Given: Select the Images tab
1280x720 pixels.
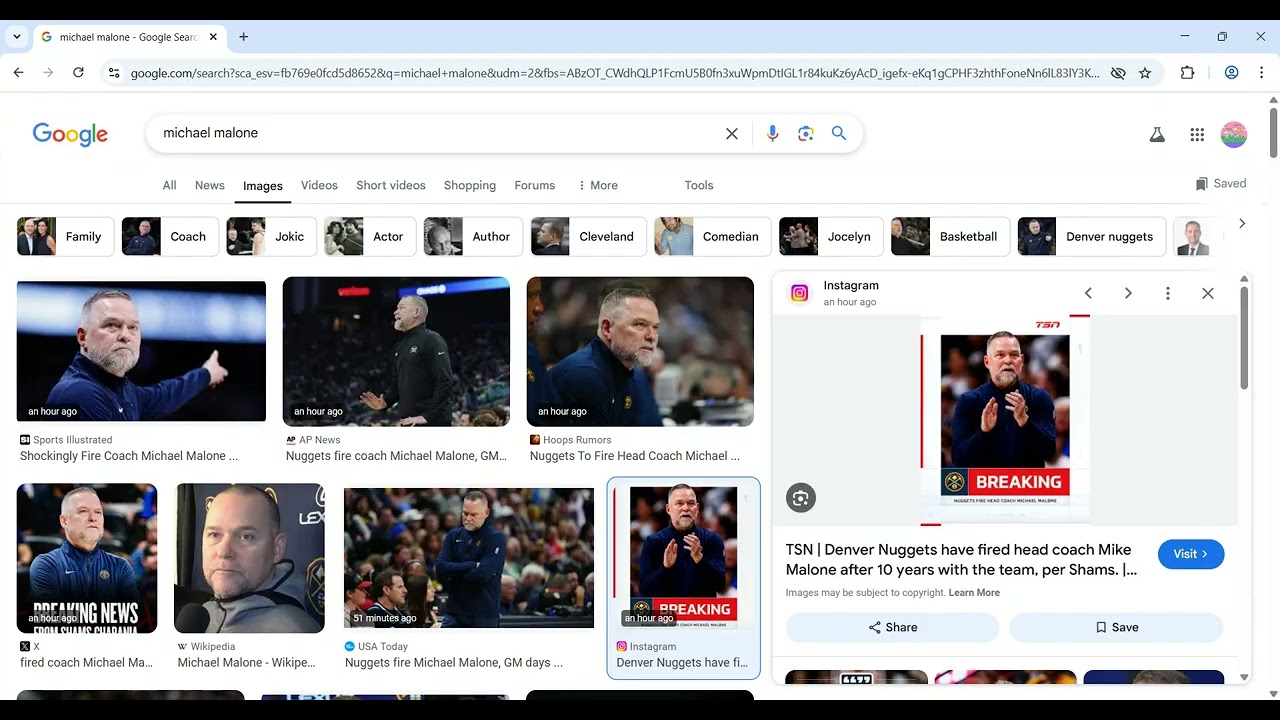Looking at the screenshot, I should tap(263, 186).
